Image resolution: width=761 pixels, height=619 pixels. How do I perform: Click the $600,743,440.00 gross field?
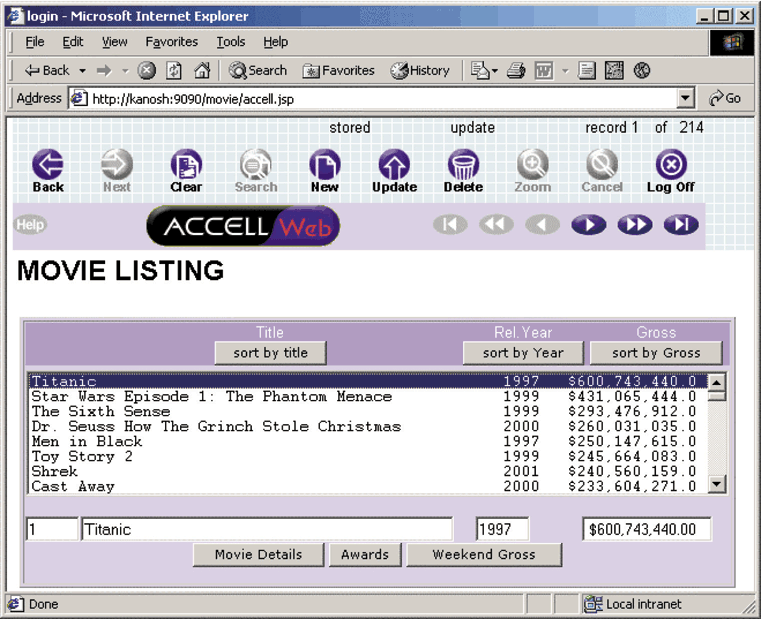coord(646,529)
